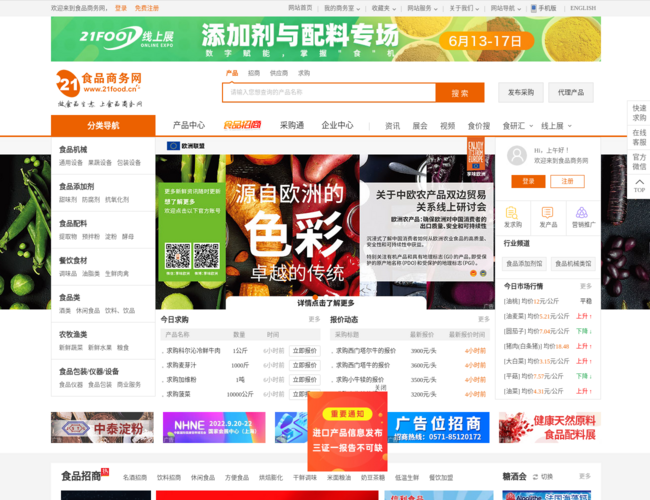Open the 广告位招商 ad banner
650x500 pixels.
438,427
